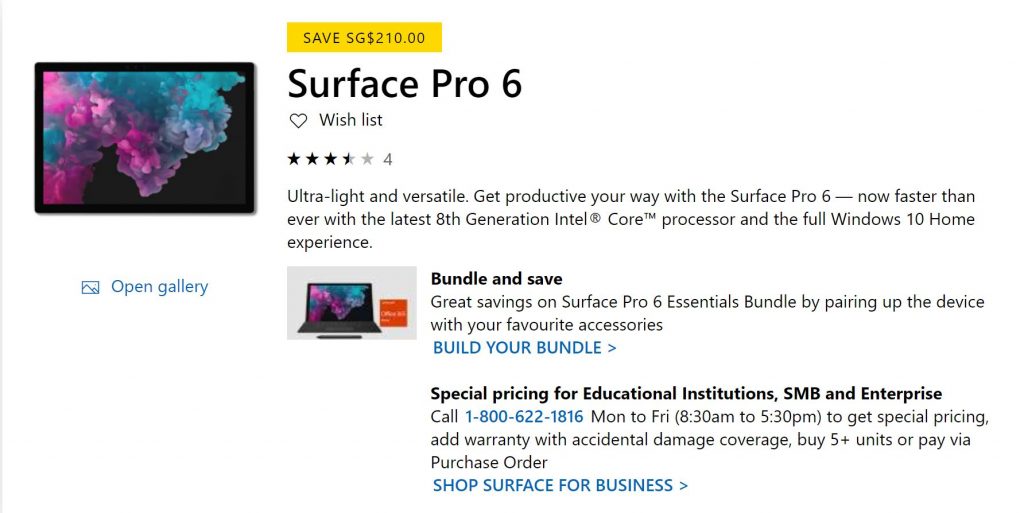Open SHOP SURFACE FOR BUSINESS link
Image resolution: width=1024 pixels, height=513 pixels.
(560, 485)
